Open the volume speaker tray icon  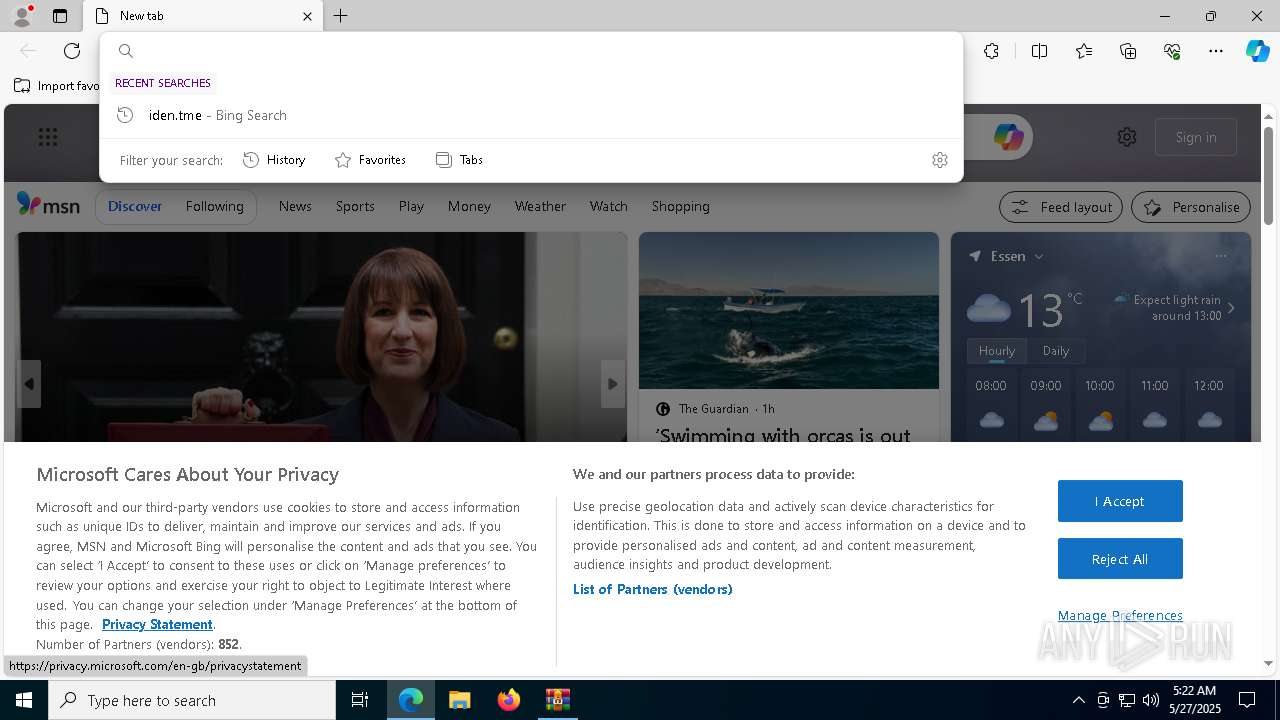click(x=1151, y=700)
